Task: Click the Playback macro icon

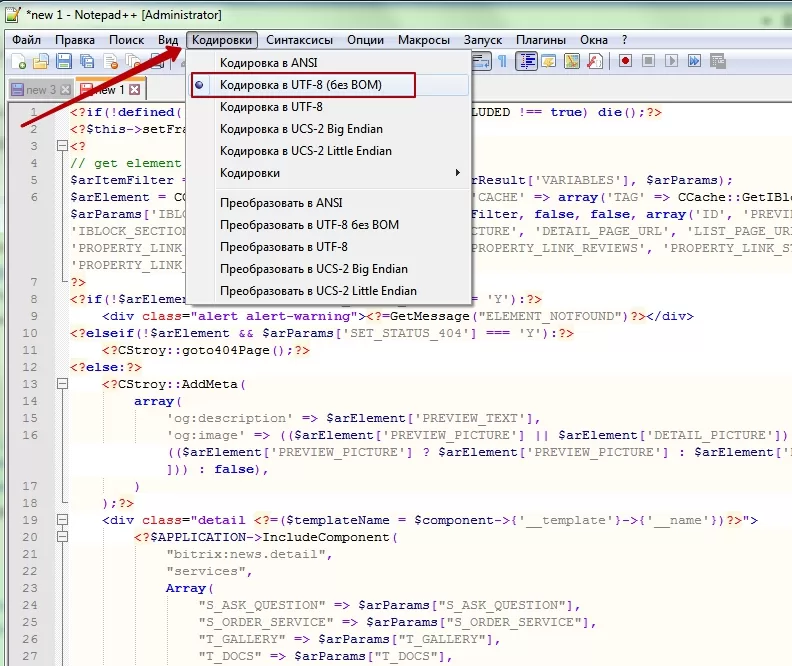Action: (x=671, y=62)
